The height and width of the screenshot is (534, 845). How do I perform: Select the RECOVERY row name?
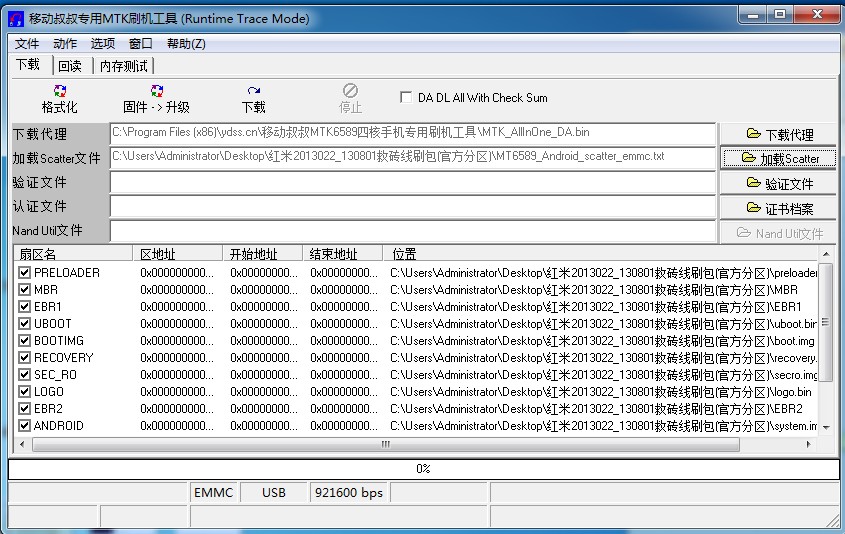64,358
